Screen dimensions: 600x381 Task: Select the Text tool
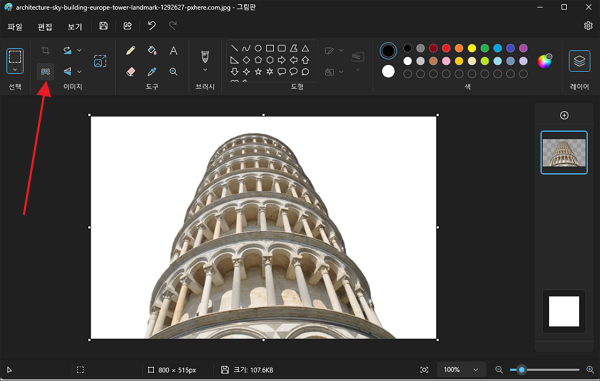[173, 50]
